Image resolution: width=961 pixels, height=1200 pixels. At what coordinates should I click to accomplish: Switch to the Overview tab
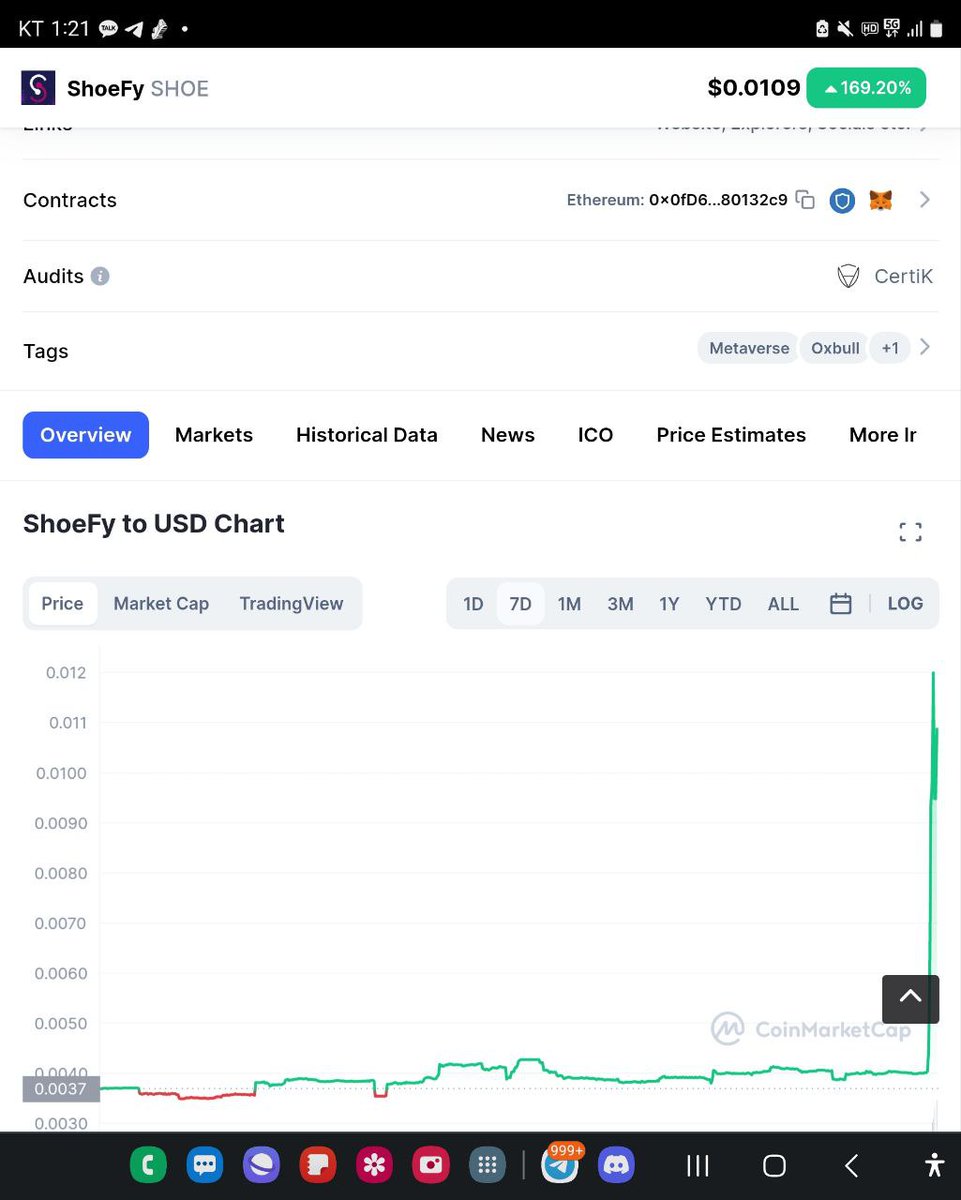pyautogui.click(x=86, y=435)
